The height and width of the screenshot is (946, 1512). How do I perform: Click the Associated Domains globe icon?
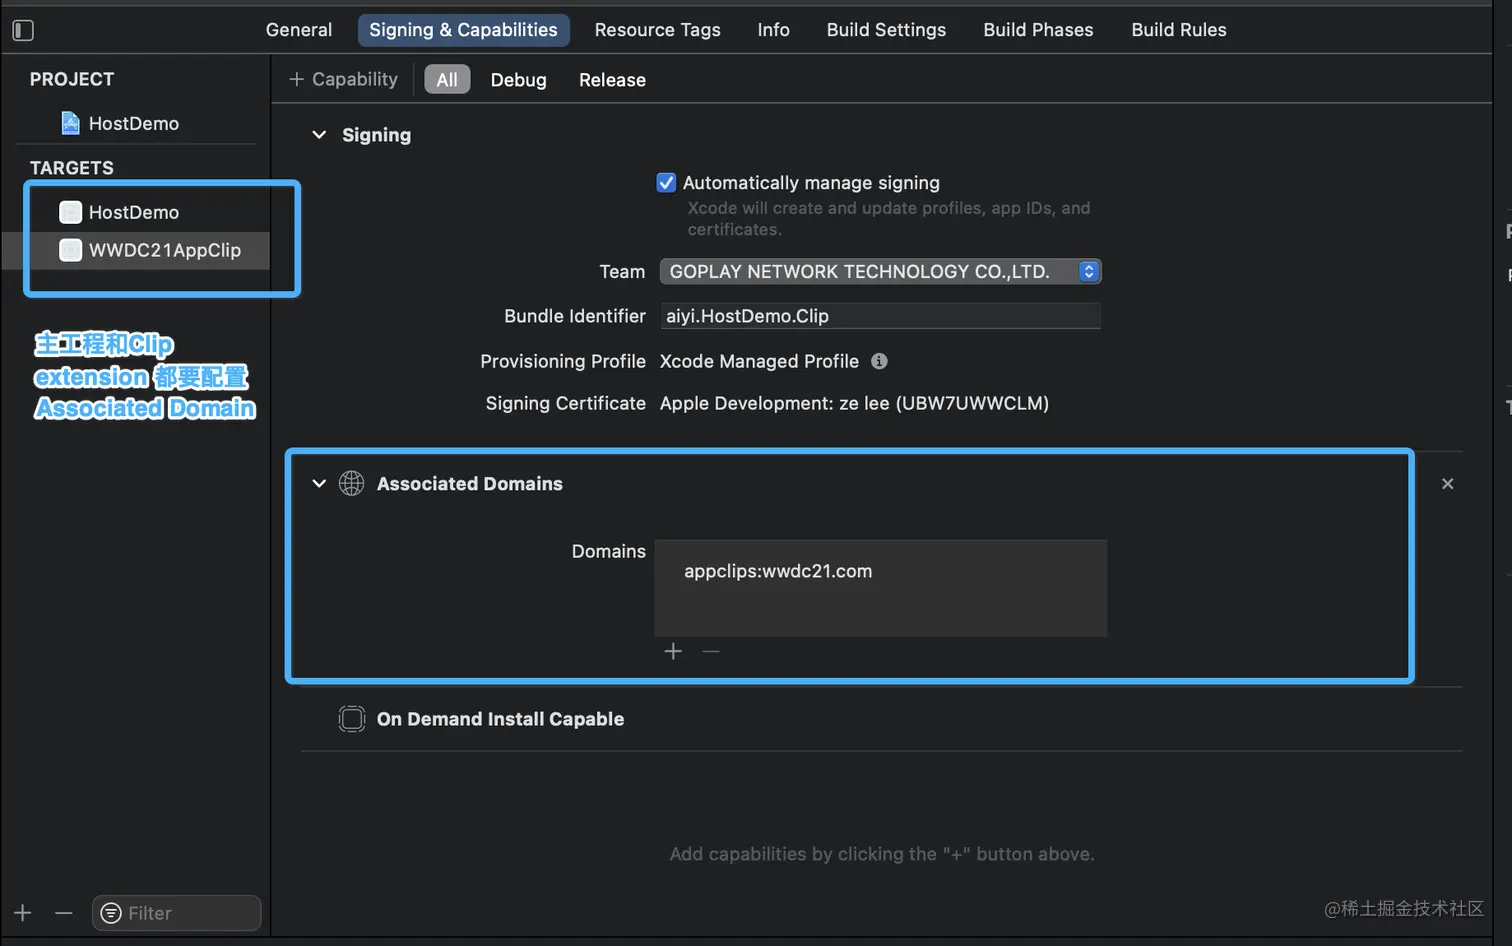tap(351, 483)
